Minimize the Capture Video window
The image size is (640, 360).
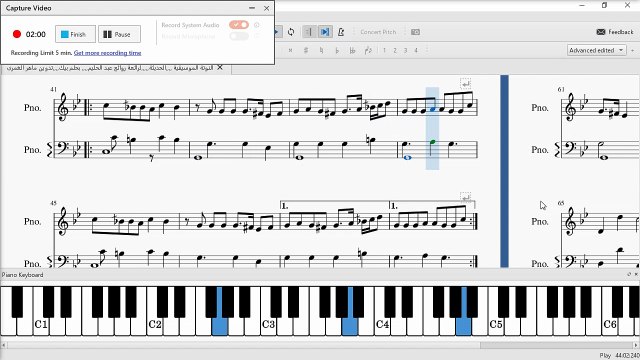coord(252,8)
